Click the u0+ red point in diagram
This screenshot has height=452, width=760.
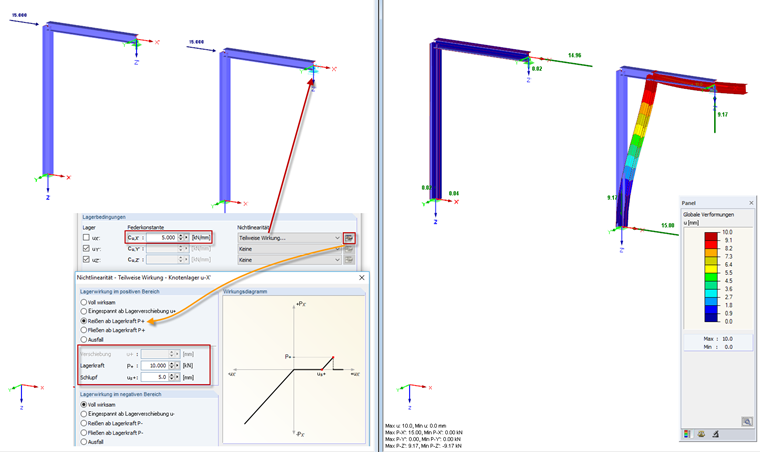click(x=322, y=370)
